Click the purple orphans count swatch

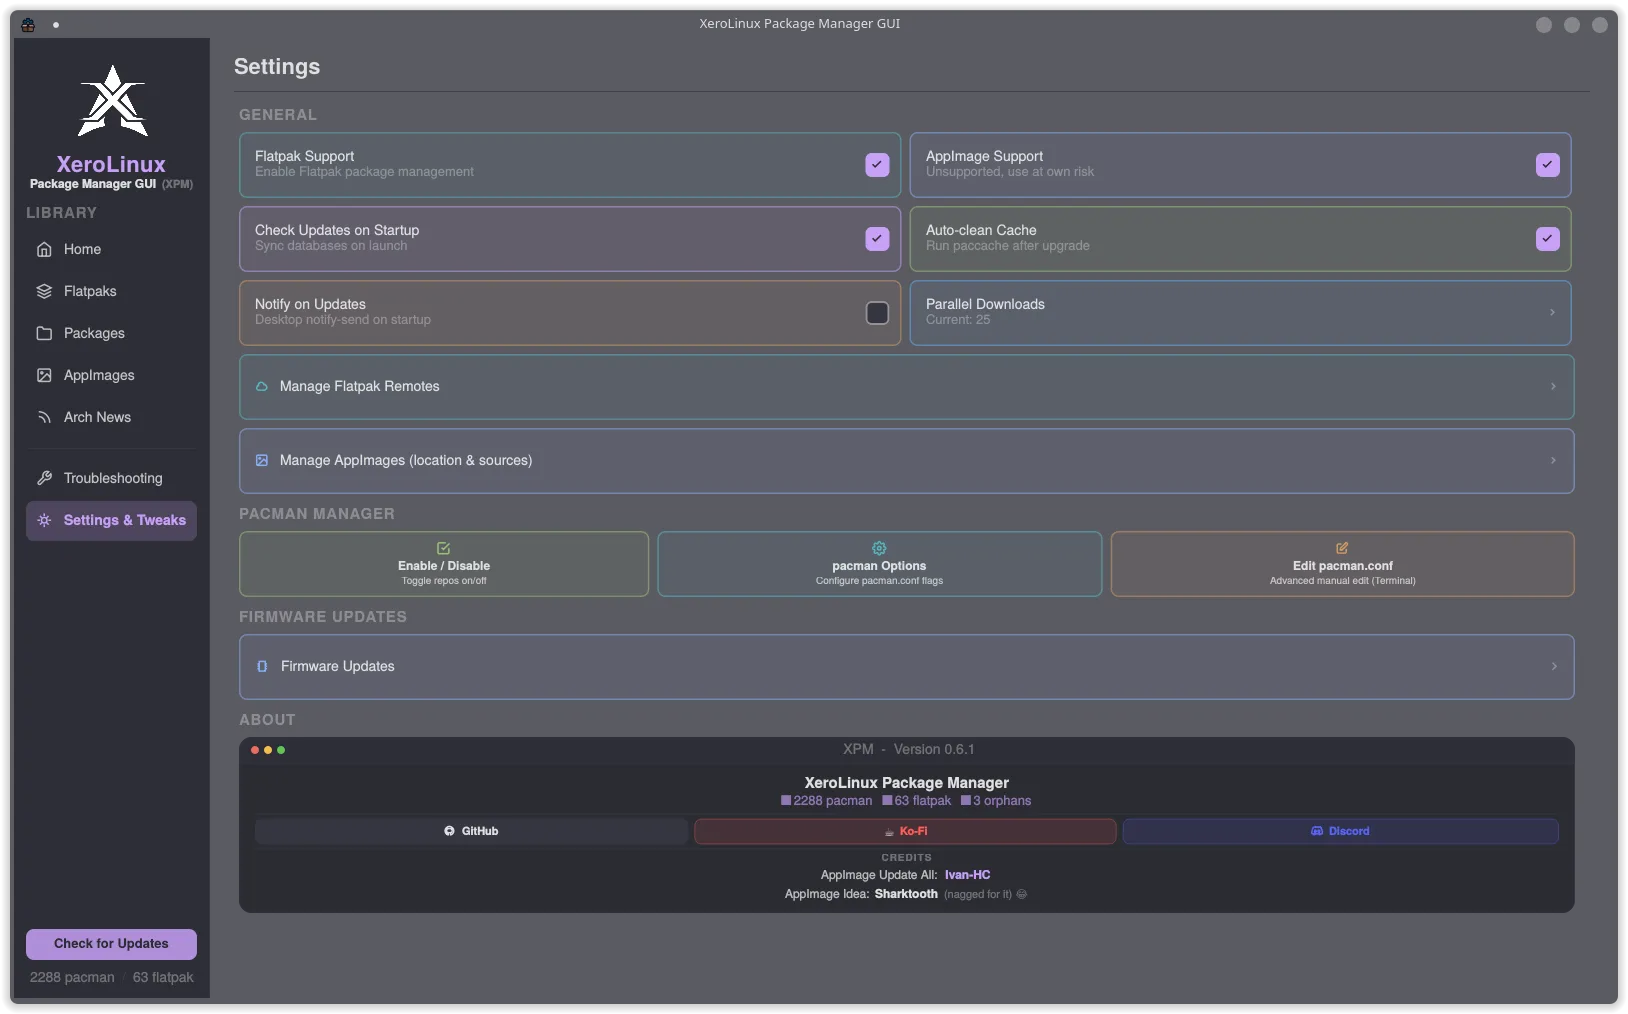point(966,801)
